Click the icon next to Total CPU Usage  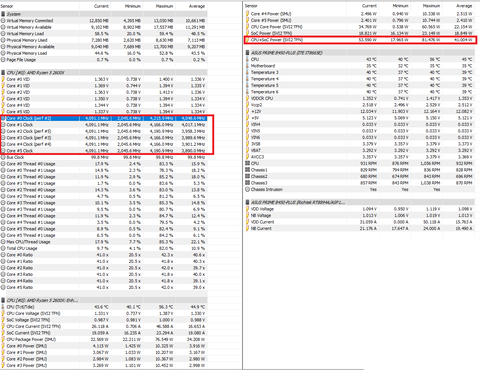click(x=3, y=248)
